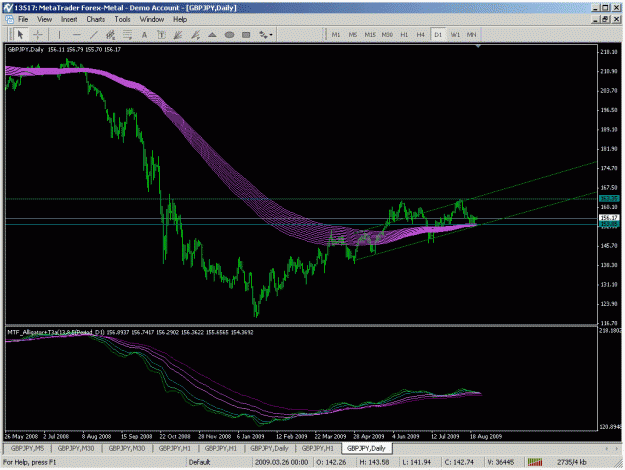Switch chart to H1 timeframe
The width and height of the screenshot is (625, 470).
click(404, 35)
